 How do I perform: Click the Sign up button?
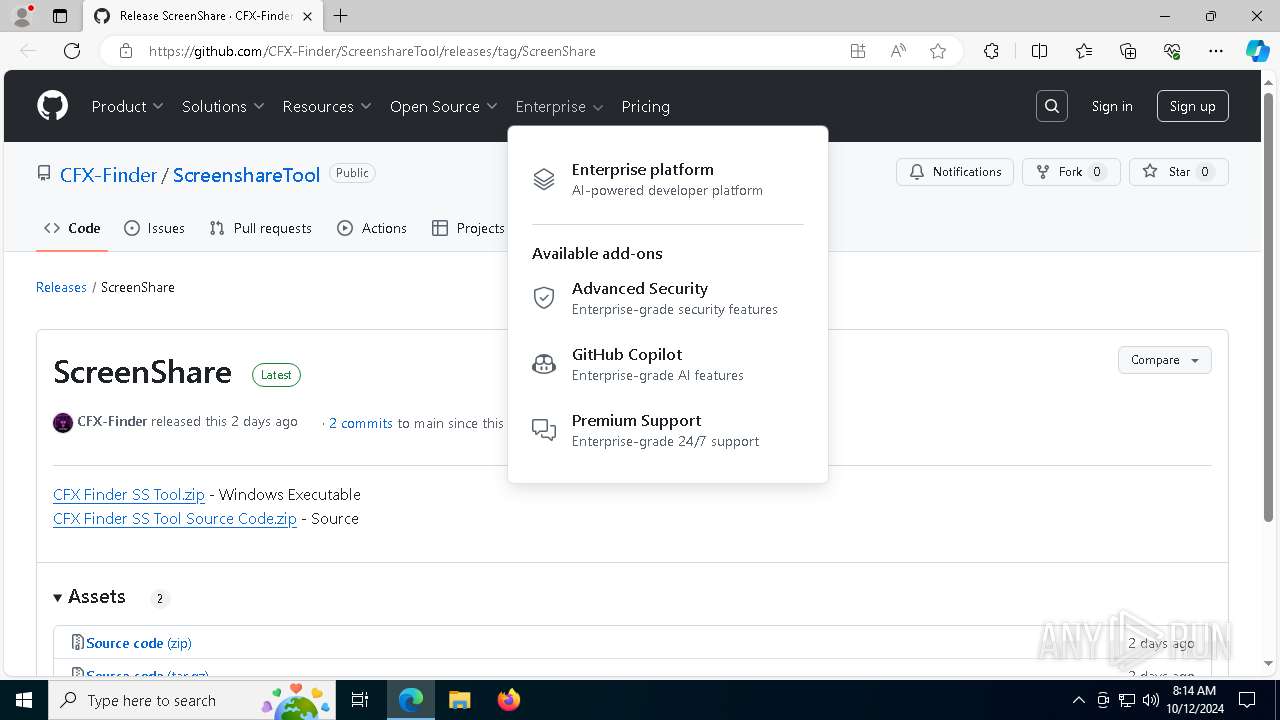[1192, 106]
